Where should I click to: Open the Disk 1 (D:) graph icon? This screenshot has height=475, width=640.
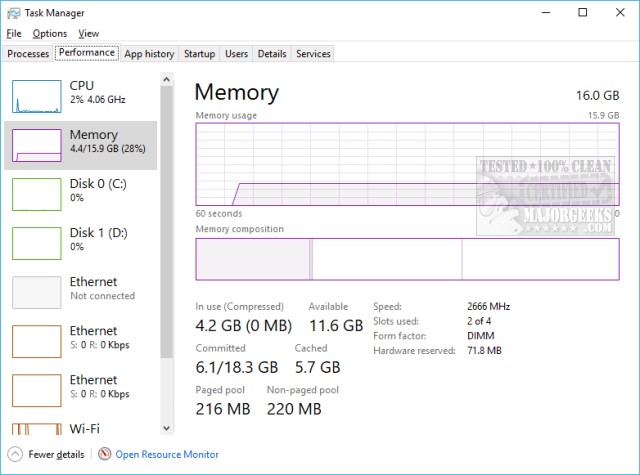click(36, 242)
